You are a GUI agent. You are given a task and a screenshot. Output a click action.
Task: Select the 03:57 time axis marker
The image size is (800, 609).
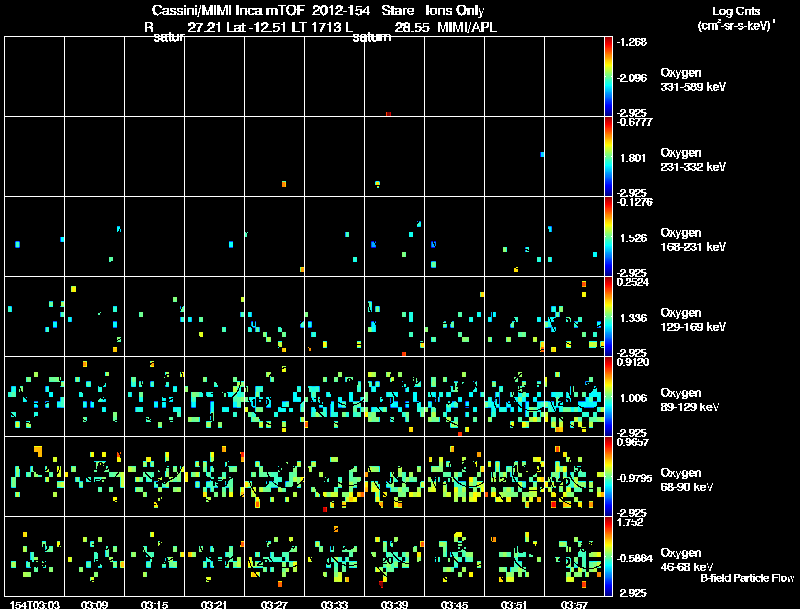(x=574, y=604)
